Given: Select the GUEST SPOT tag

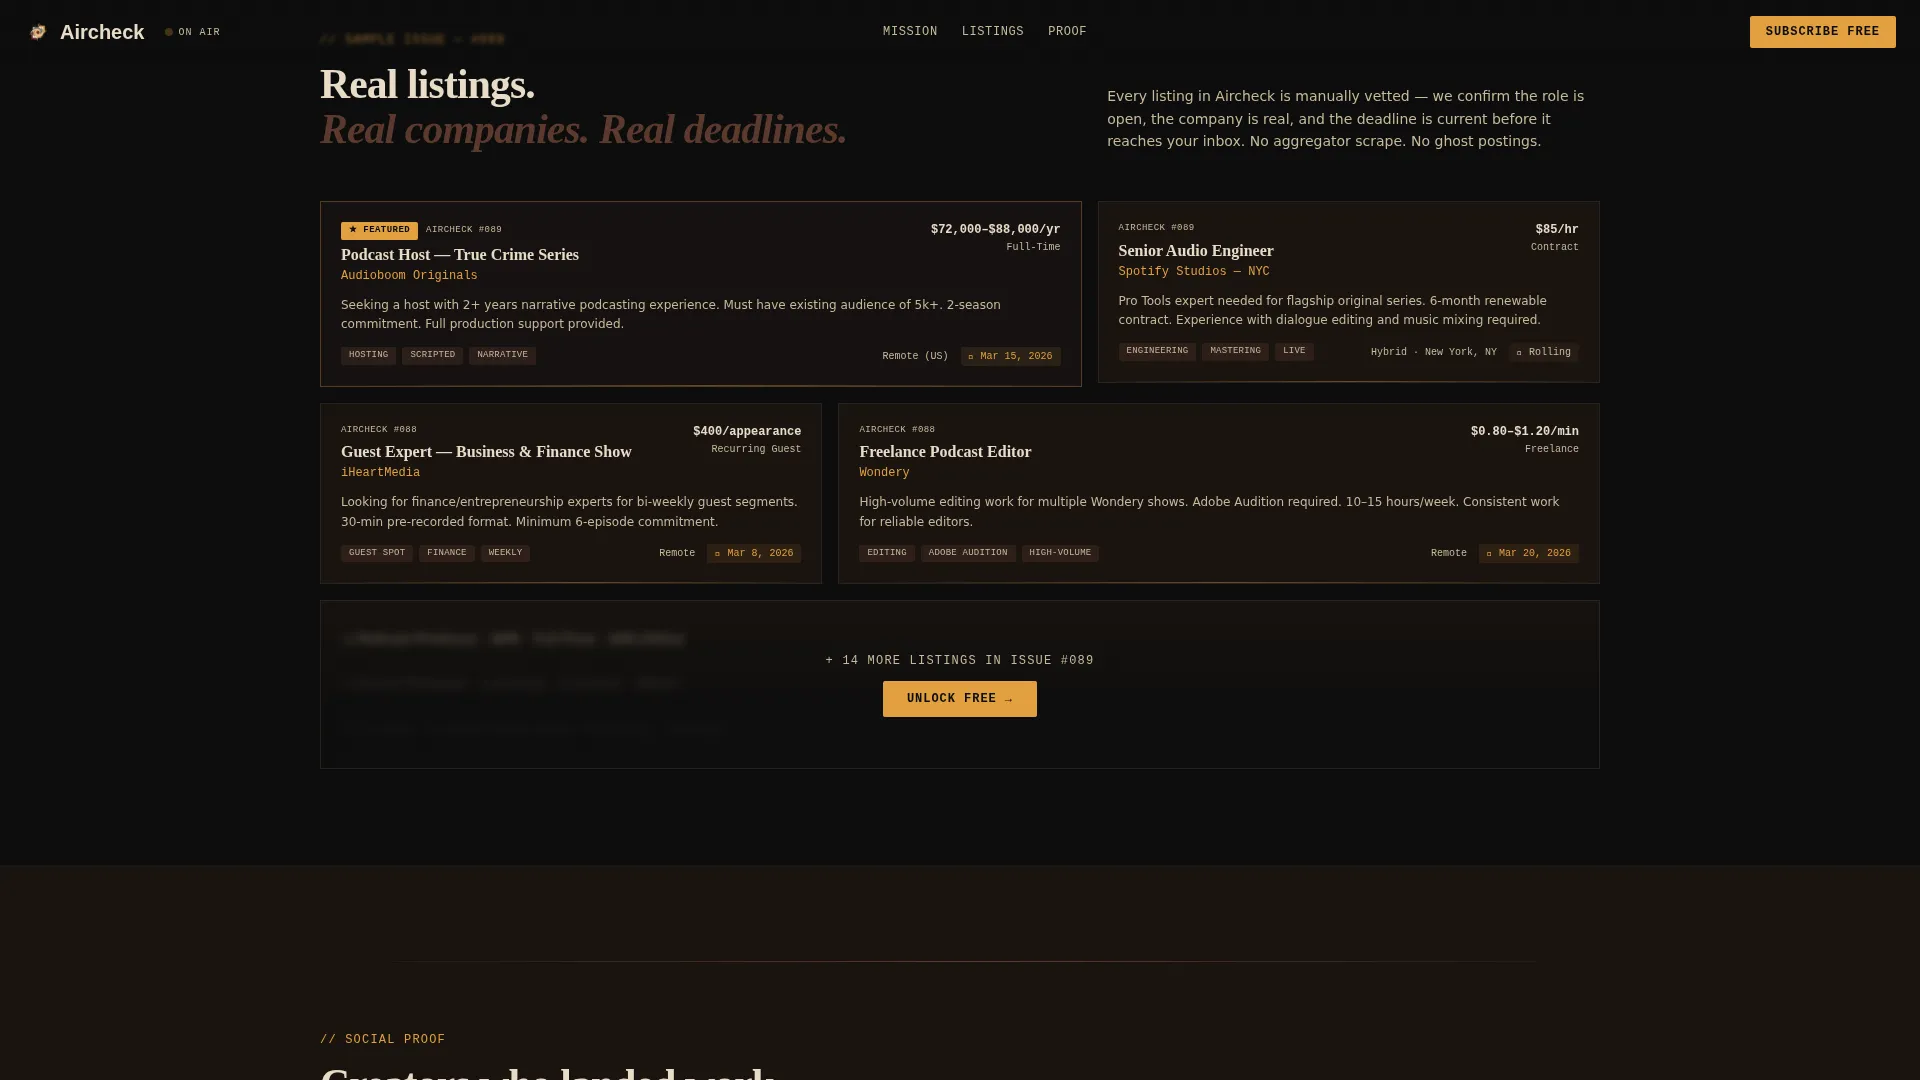Looking at the screenshot, I should point(377,554).
